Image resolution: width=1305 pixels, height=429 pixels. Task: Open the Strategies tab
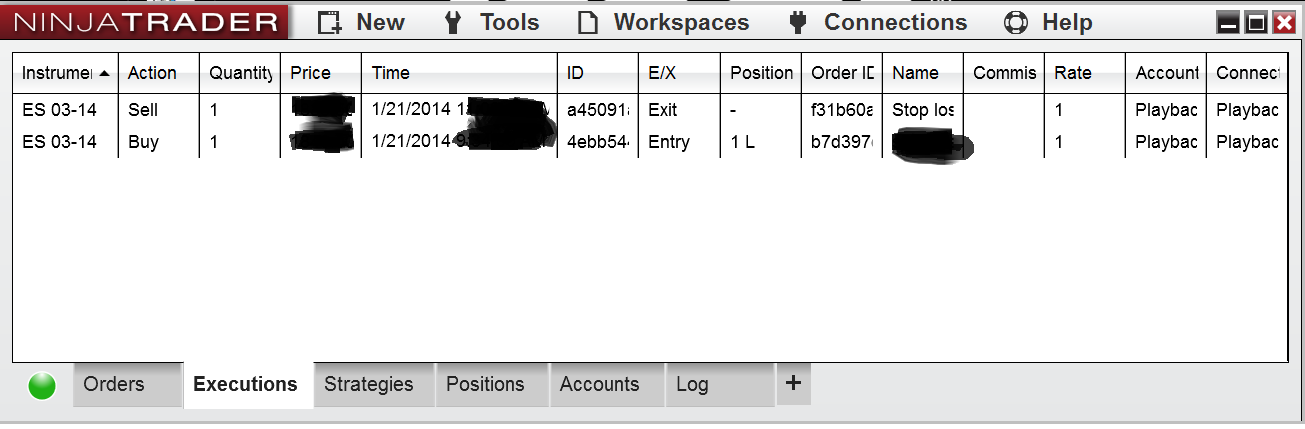pos(368,385)
